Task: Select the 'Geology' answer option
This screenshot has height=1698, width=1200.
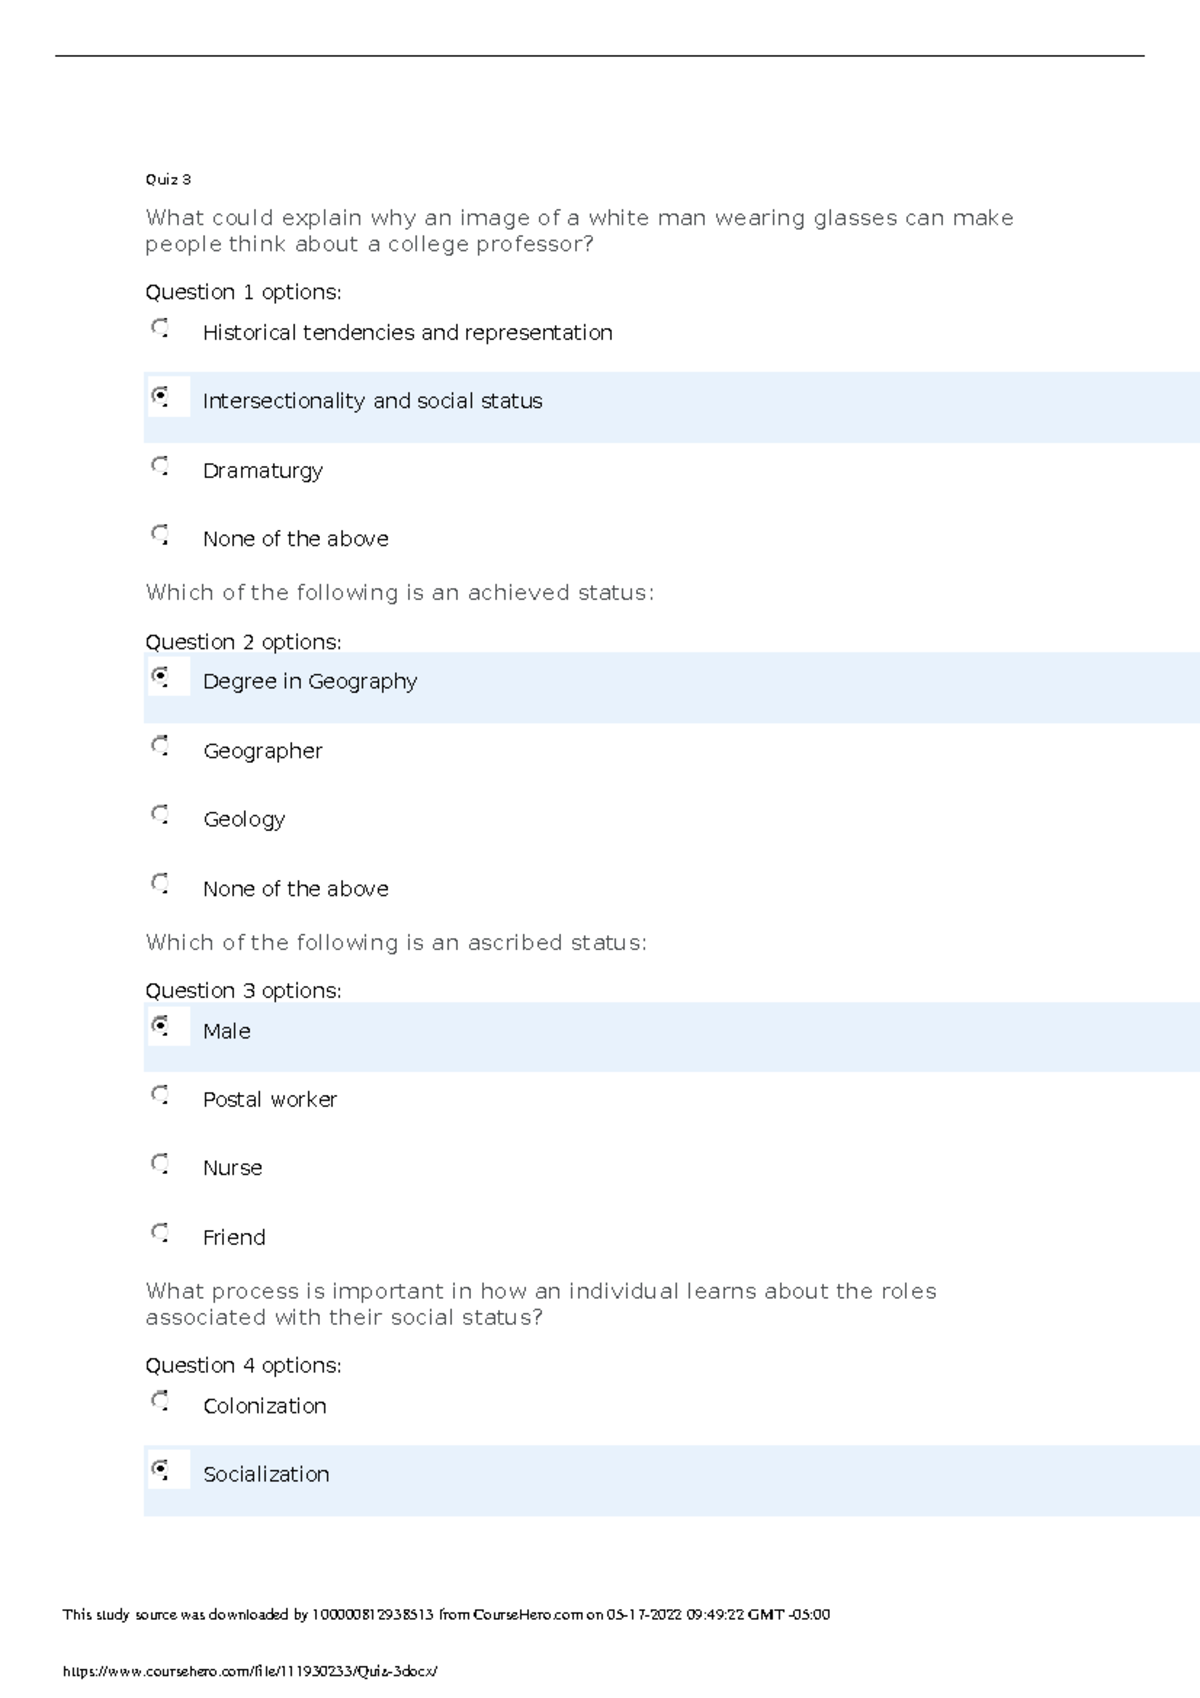Action: pyautogui.click(x=160, y=815)
